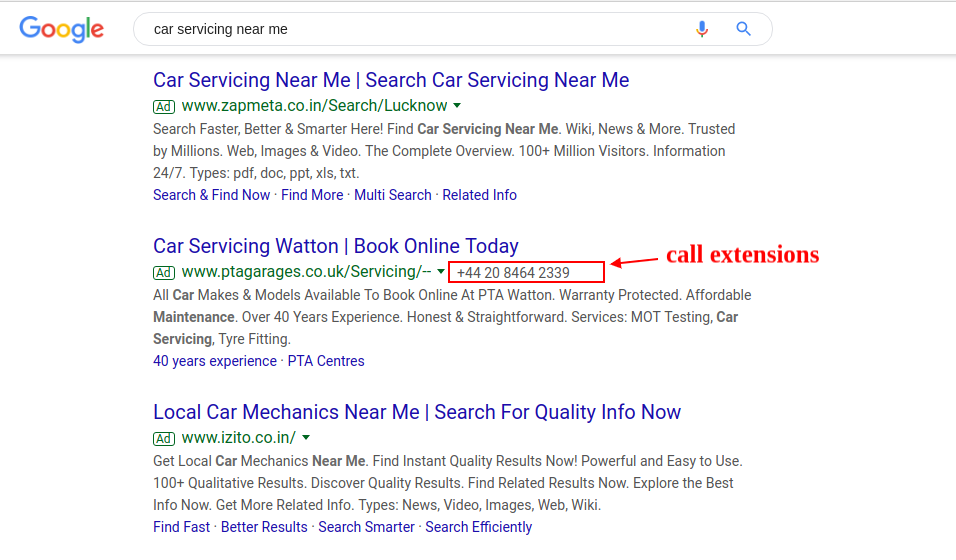Click the 'Find More' sitelink
The width and height of the screenshot is (956, 560).
pos(312,195)
